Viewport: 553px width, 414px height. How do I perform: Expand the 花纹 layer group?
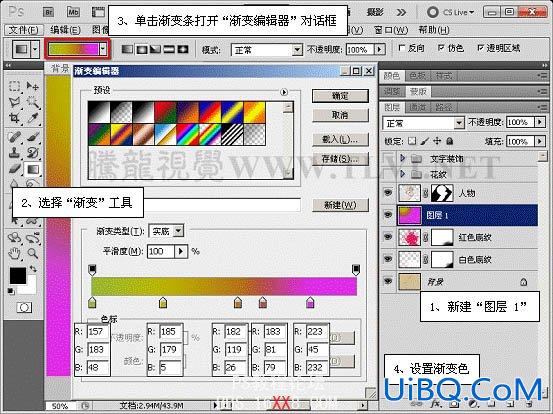(402, 174)
